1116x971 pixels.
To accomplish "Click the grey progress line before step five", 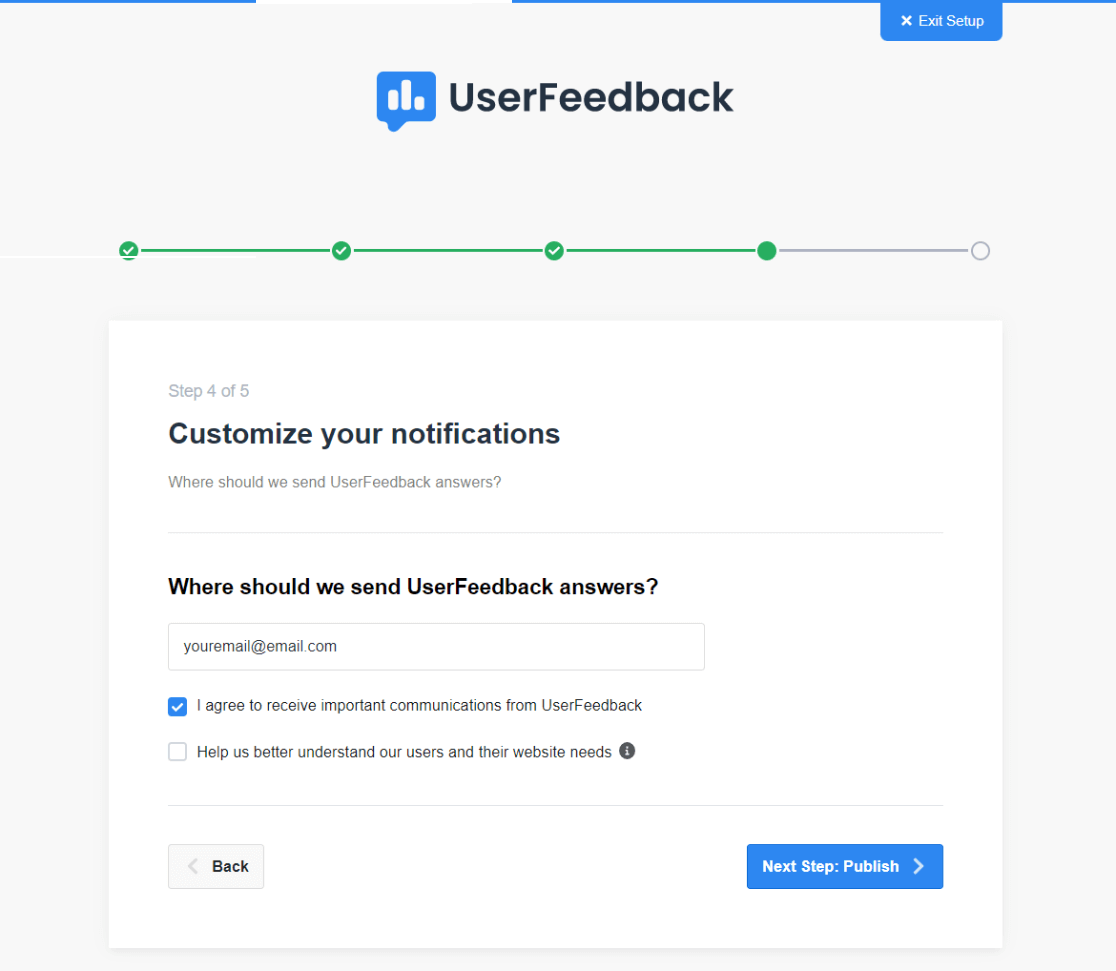I will click(873, 251).
